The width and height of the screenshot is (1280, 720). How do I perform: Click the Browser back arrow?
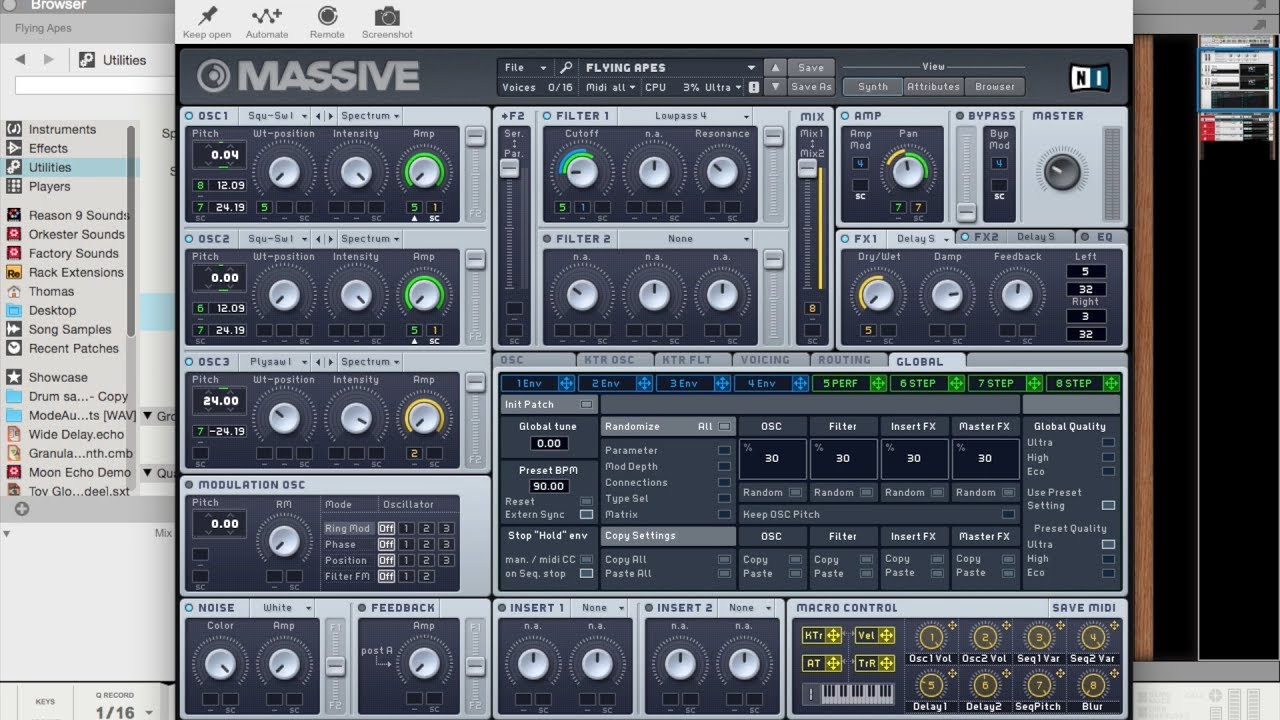coord(20,60)
